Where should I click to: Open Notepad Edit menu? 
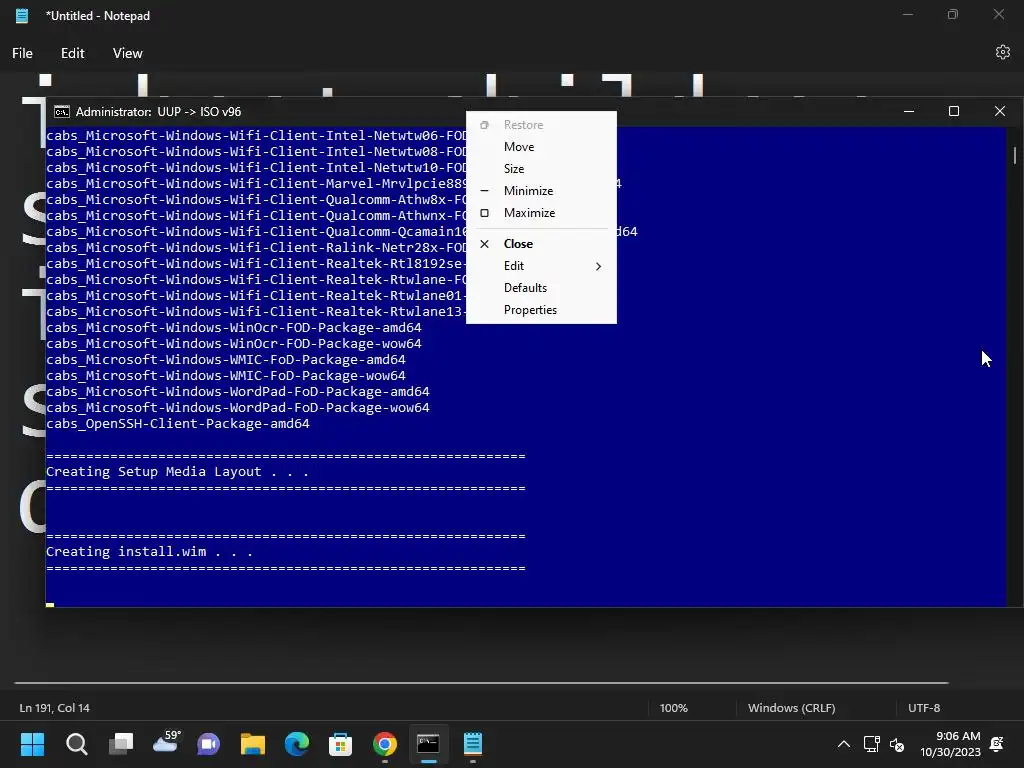pos(72,53)
